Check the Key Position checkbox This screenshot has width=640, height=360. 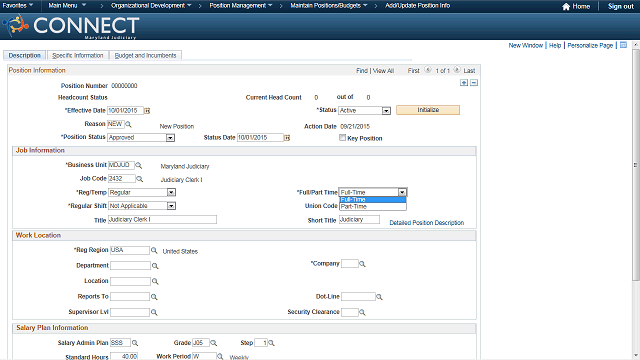(342, 138)
